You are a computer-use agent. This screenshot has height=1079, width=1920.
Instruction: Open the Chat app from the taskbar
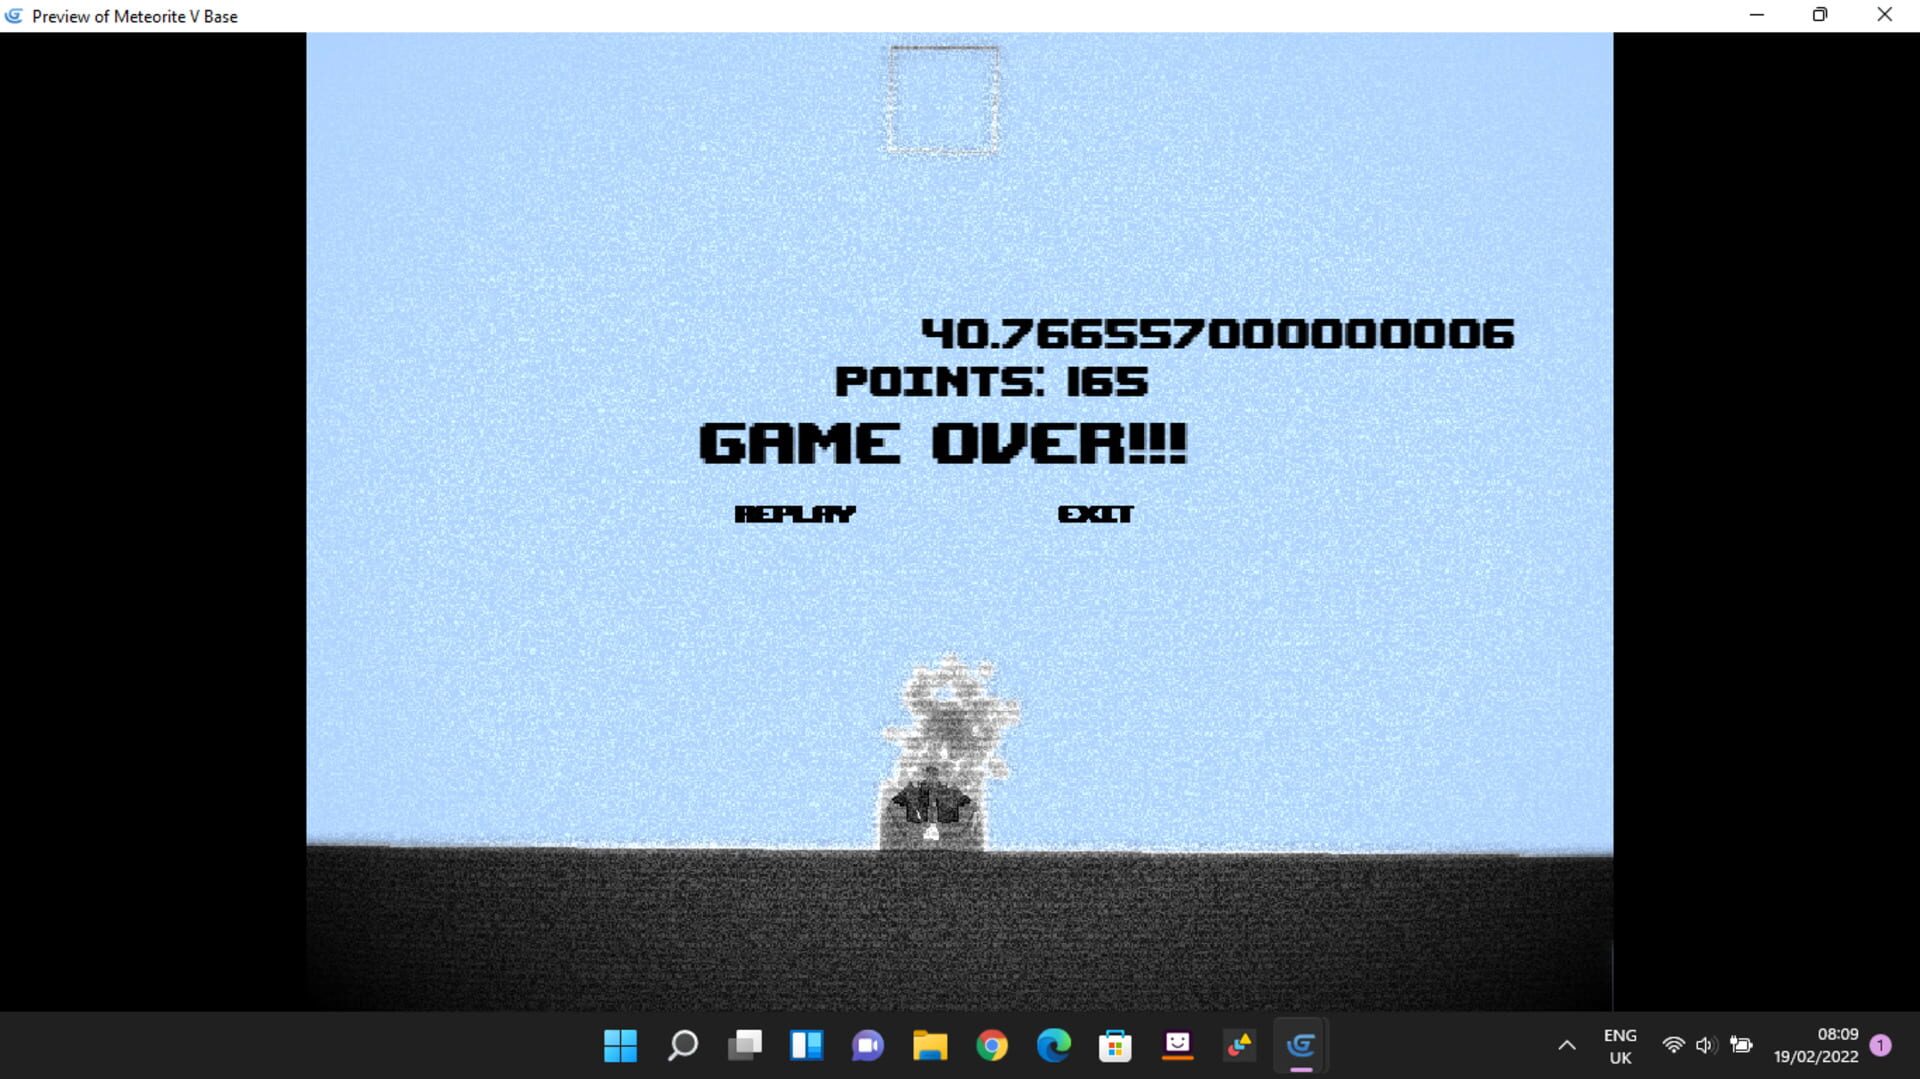(x=867, y=1046)
